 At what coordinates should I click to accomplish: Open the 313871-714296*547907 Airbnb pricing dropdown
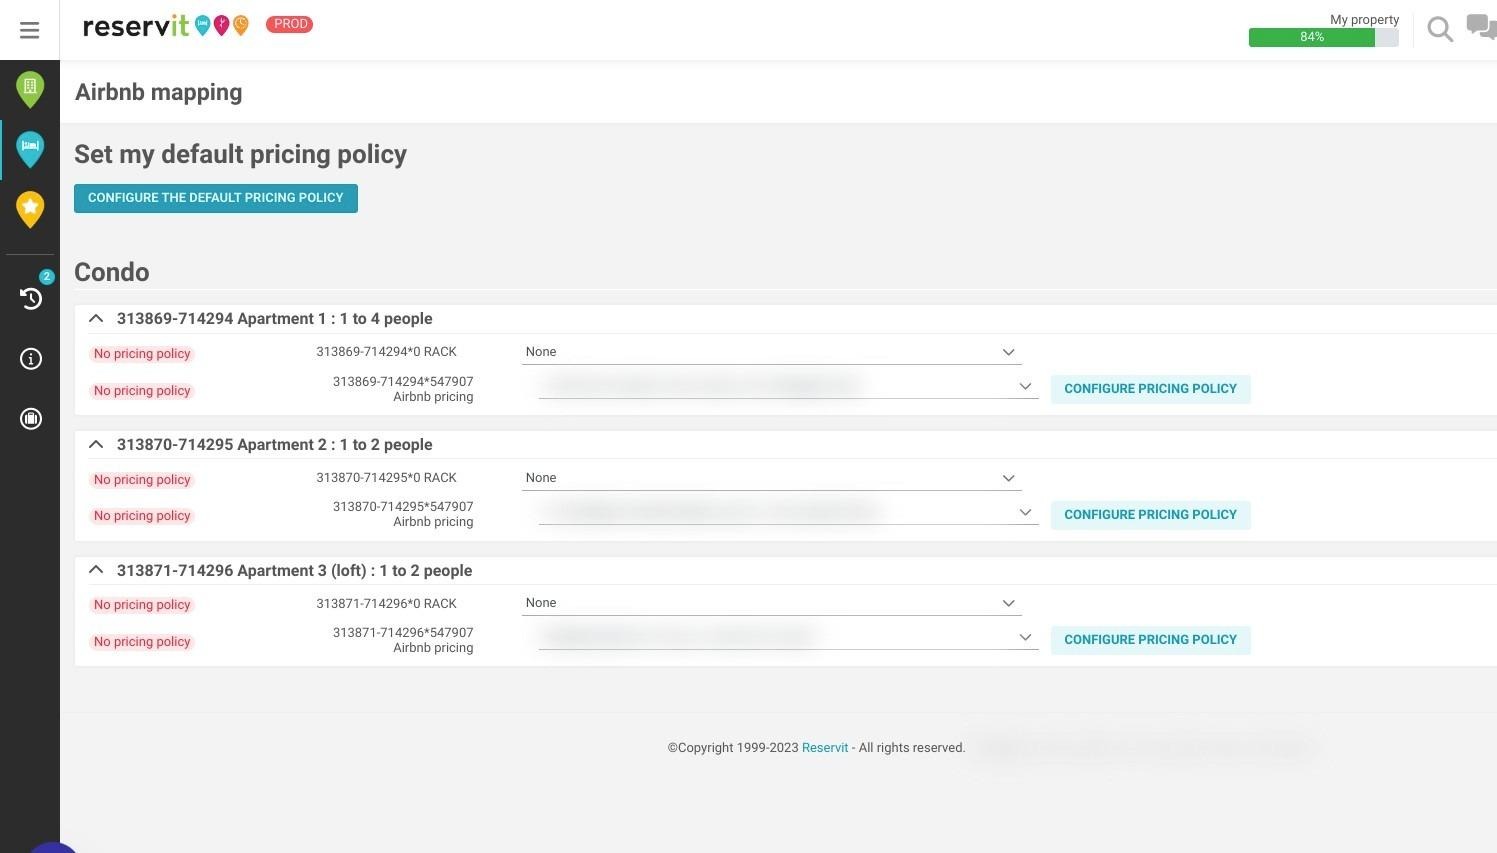[x=788, y=637]
